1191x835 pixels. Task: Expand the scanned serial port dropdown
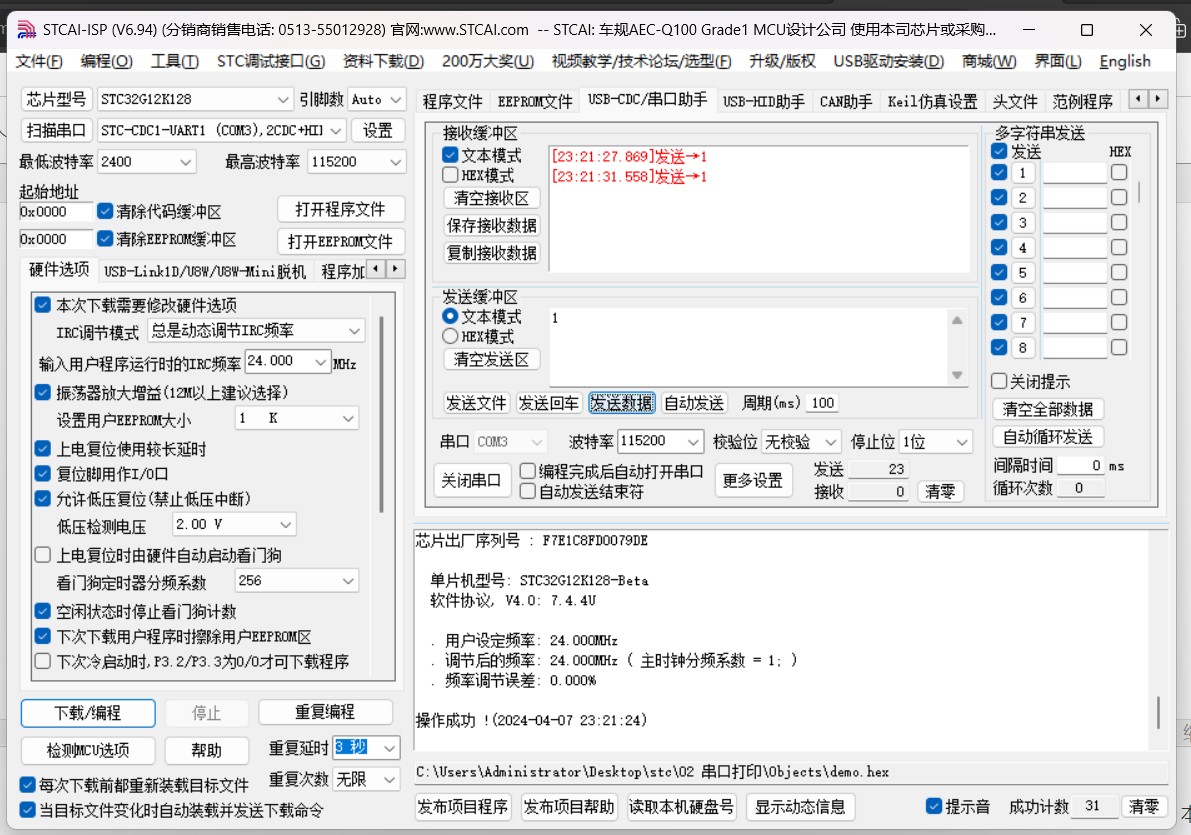[x=222, y=130]
